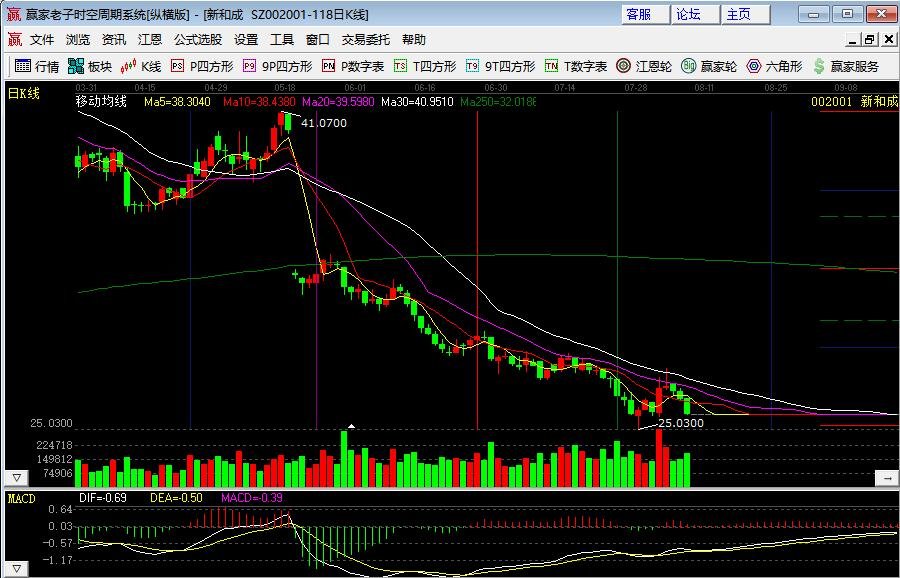Click the 日K线 period label
This screenshot has height=578, width=900.
coord(24,92)
